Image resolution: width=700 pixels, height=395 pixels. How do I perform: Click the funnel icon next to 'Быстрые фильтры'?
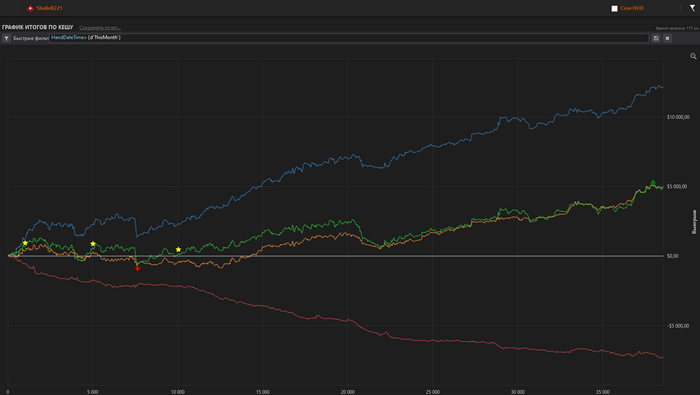tap(6, 38)
